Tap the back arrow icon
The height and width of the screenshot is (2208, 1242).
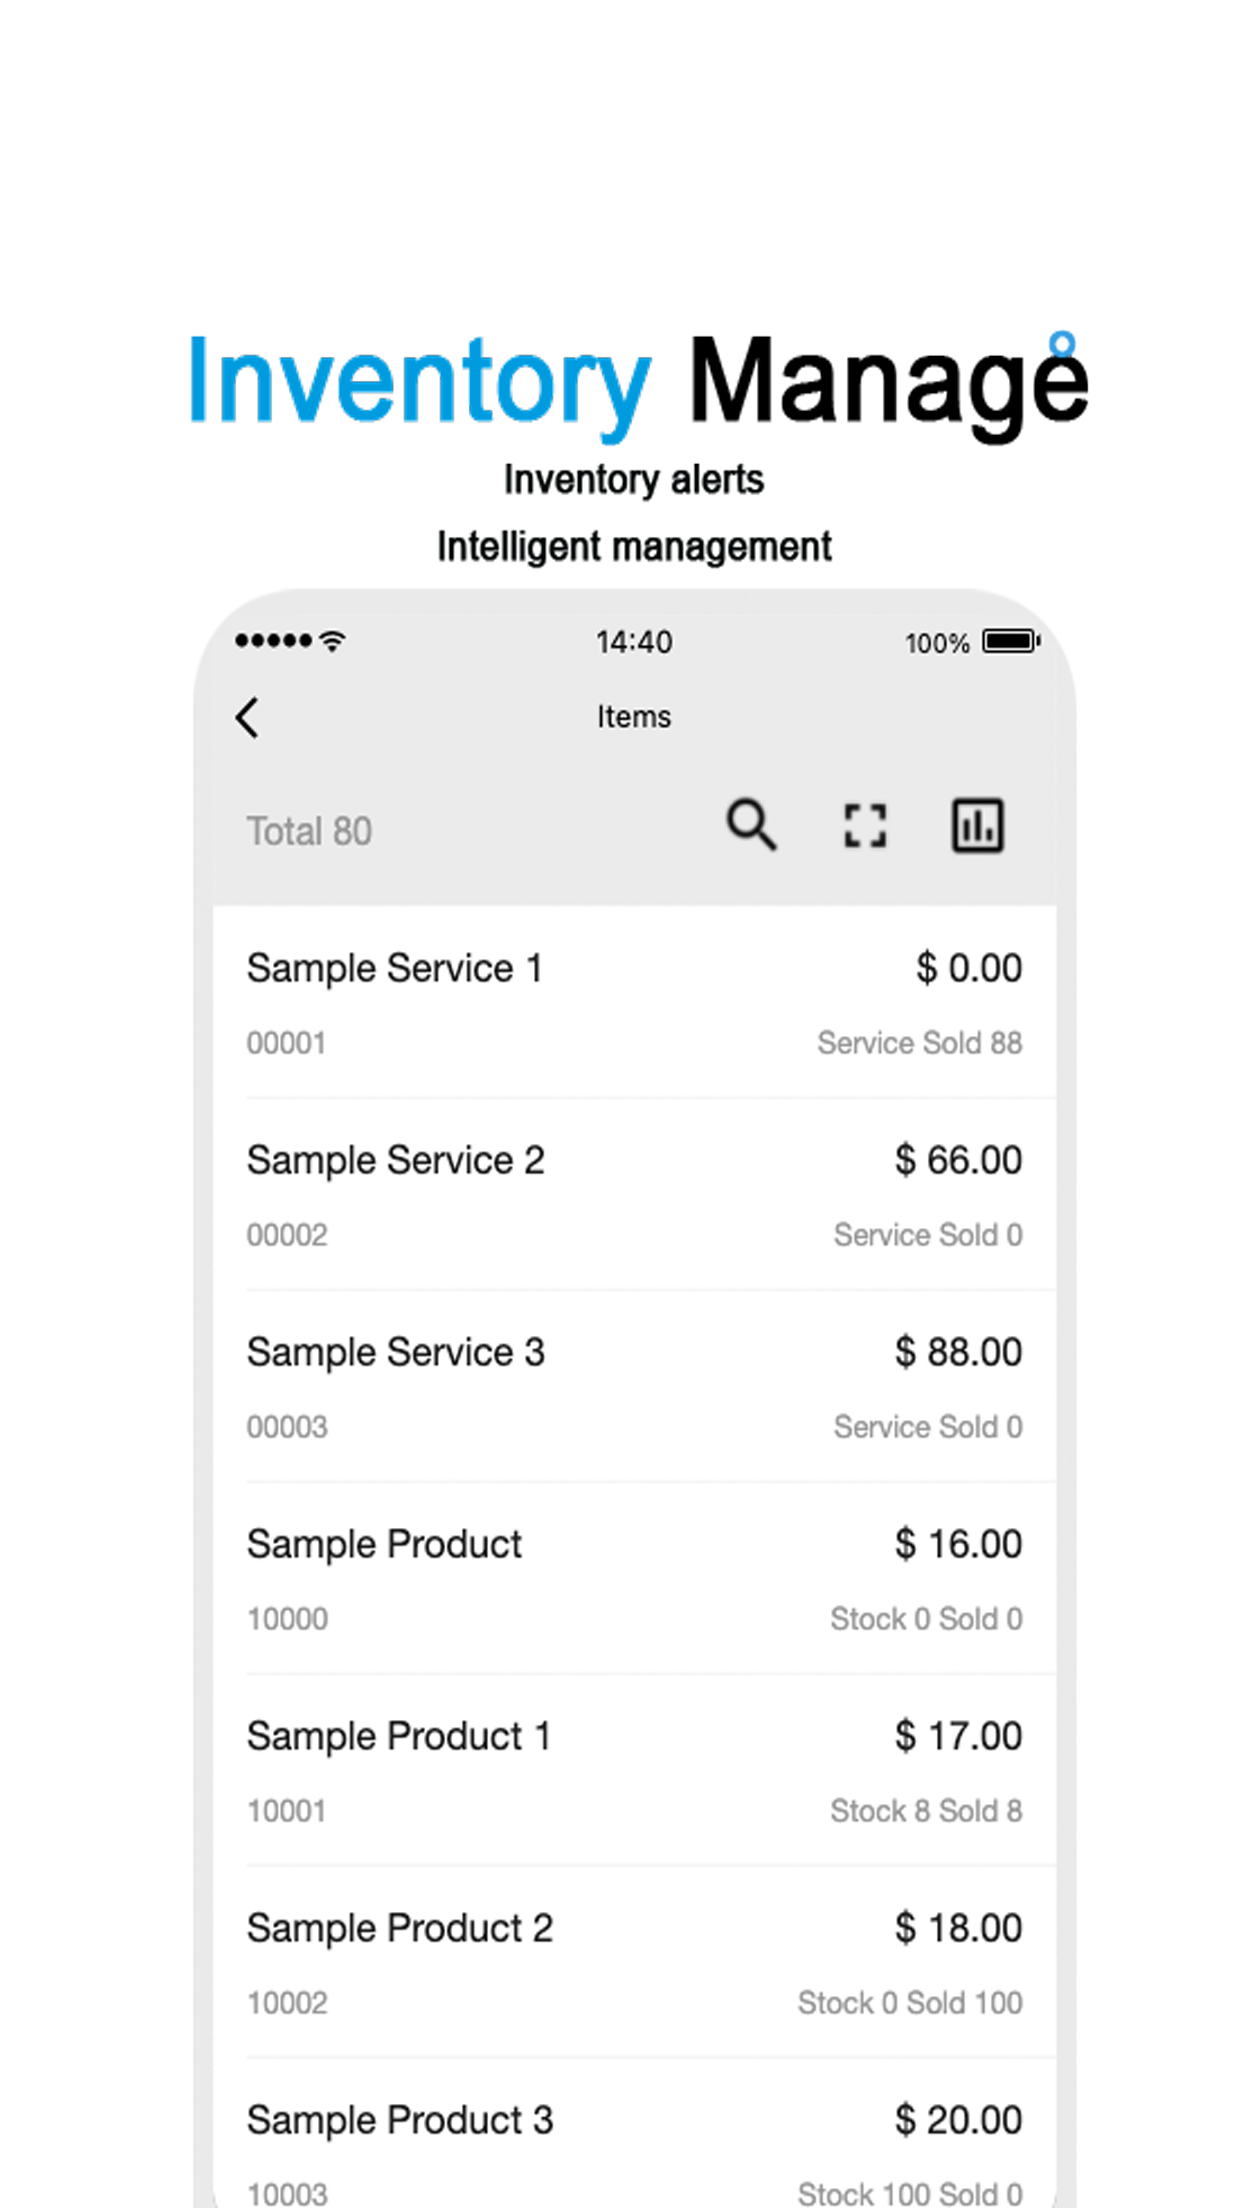[x=247, y=717]
